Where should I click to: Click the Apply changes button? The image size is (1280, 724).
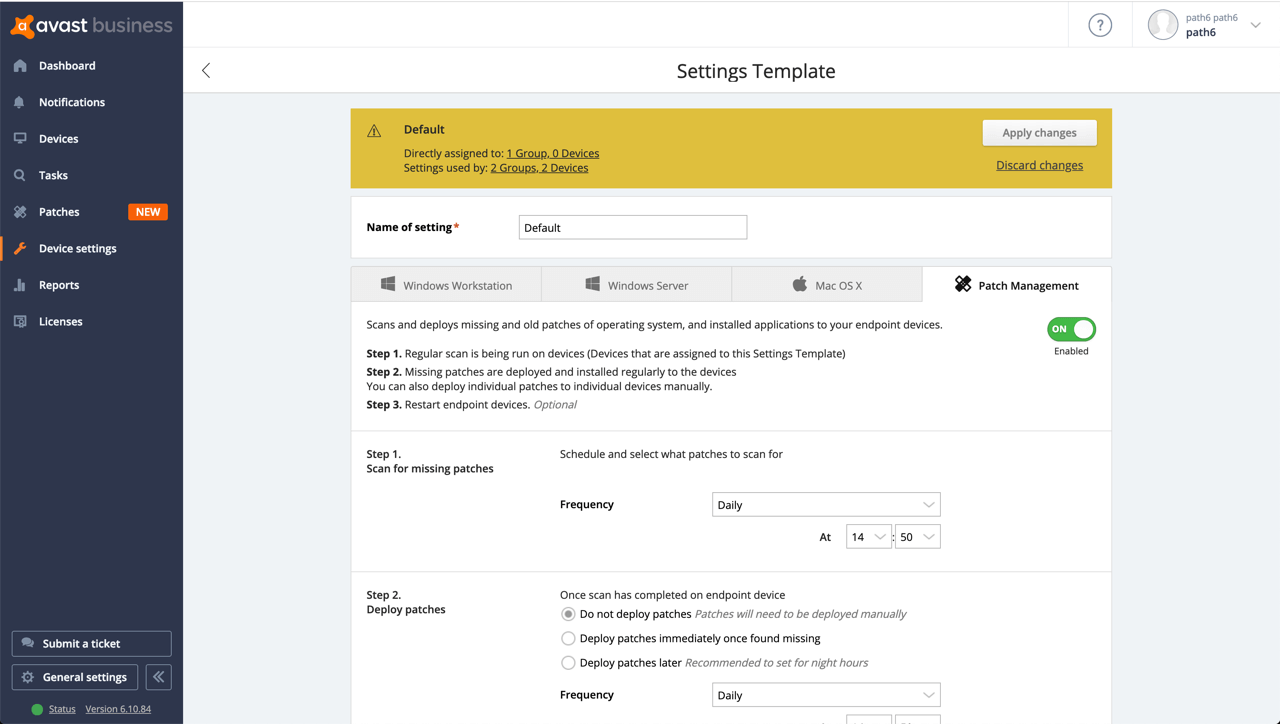tap(1039, 133)
